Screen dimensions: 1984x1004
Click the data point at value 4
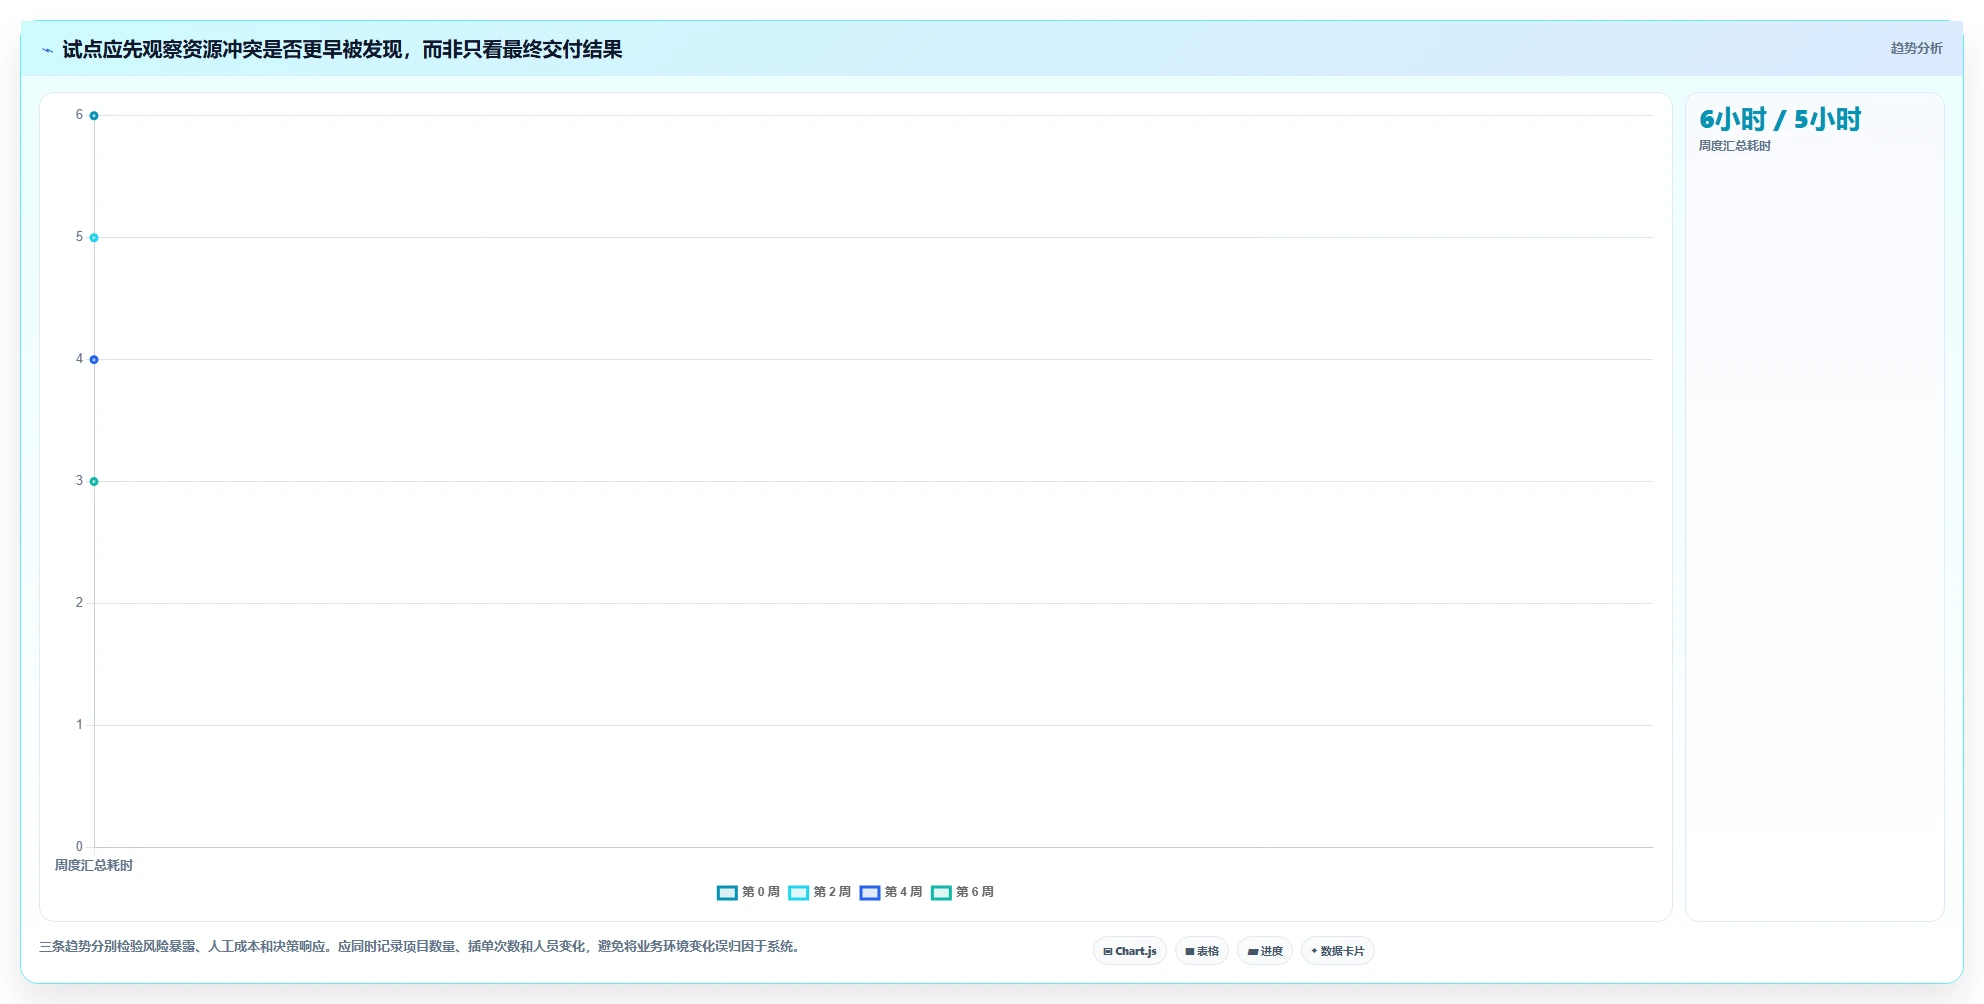94,360
